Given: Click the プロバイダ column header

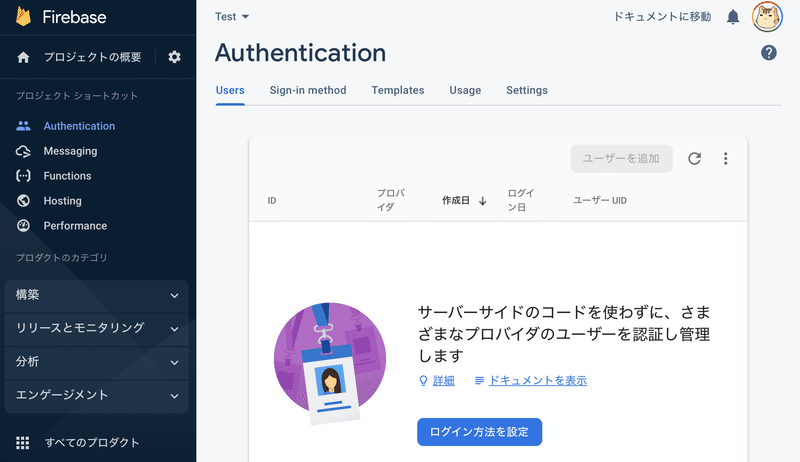Looking at the screenshot, I should (391, 200).
